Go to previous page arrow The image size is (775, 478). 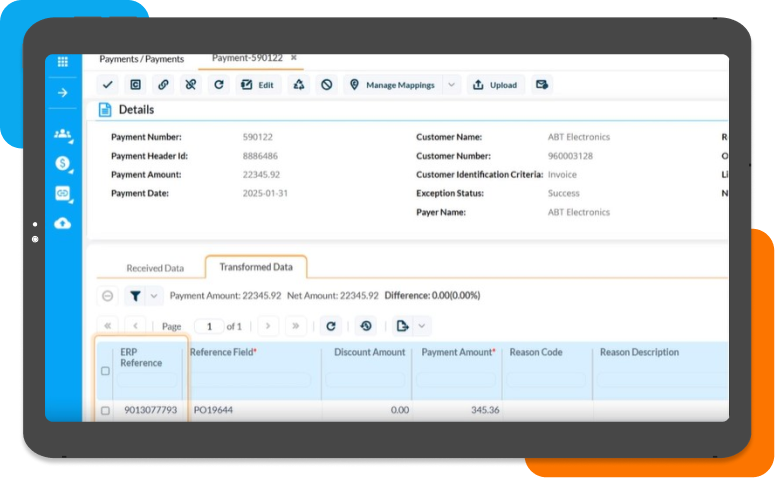coord(135,326)
